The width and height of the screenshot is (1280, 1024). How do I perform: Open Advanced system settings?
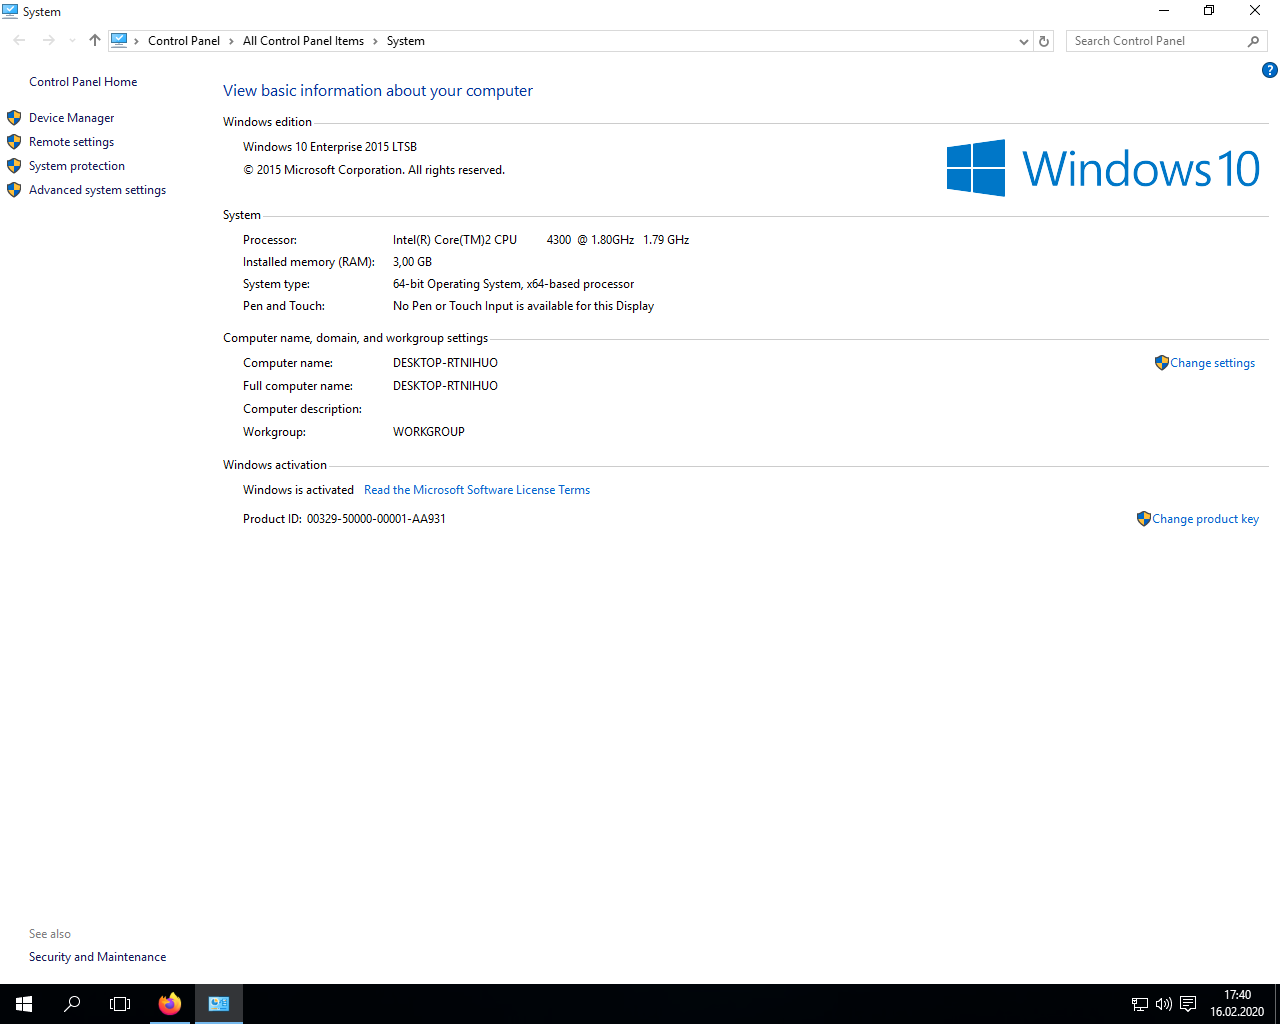tap(97, 190)
